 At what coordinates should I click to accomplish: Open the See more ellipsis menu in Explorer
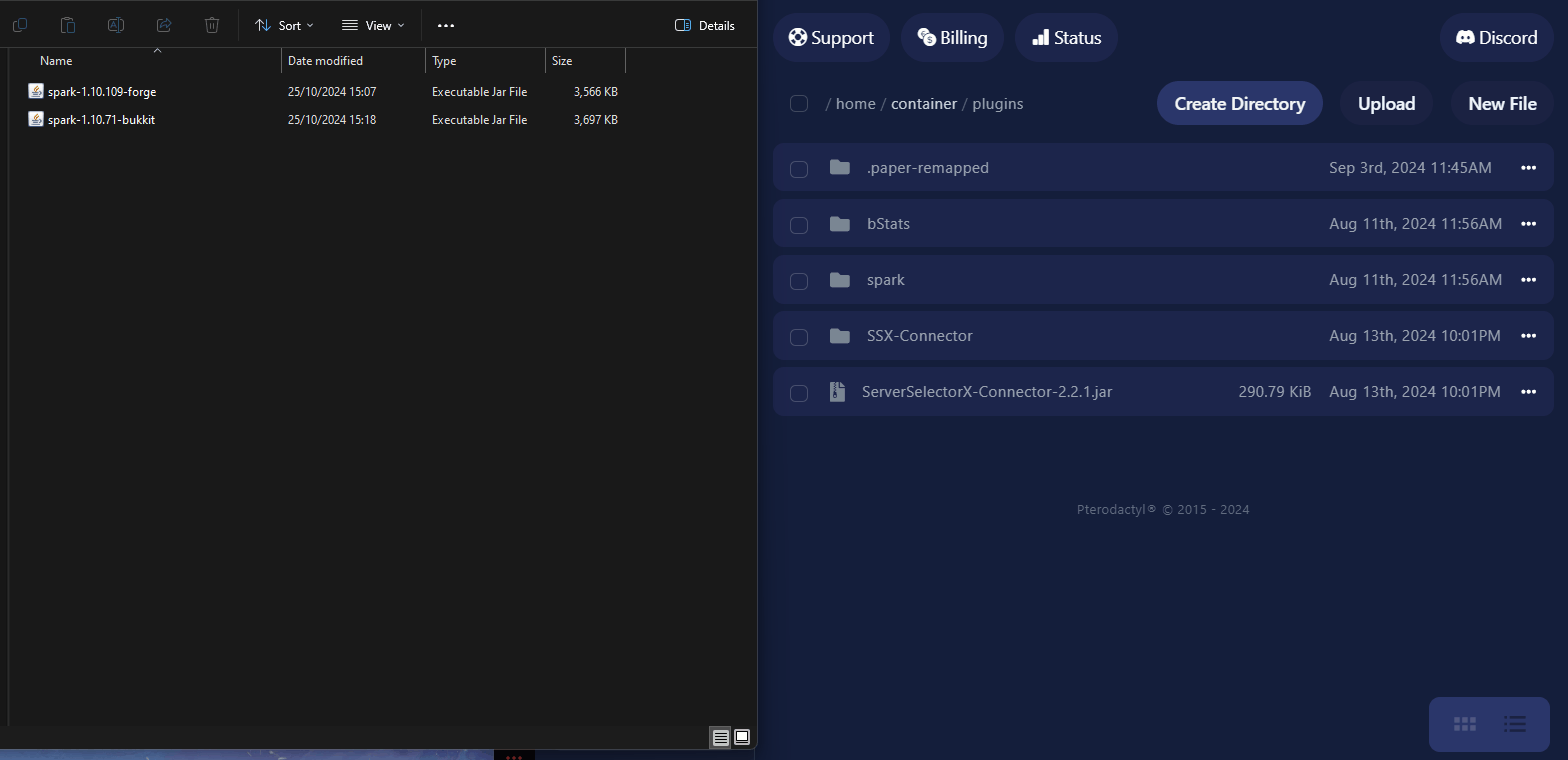(x=446, y=25)
